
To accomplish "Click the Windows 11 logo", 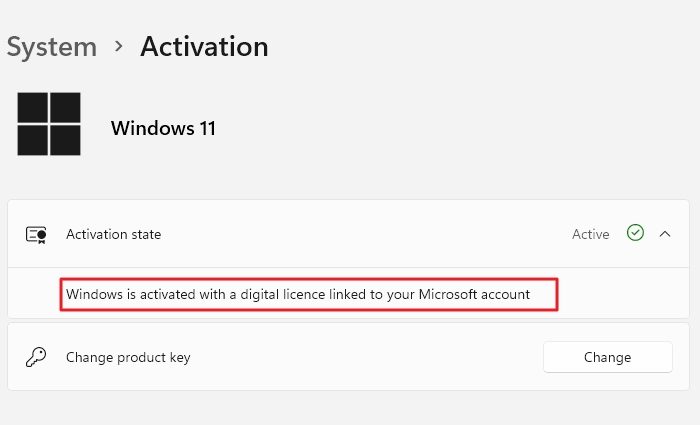I will tap(49, 124).
